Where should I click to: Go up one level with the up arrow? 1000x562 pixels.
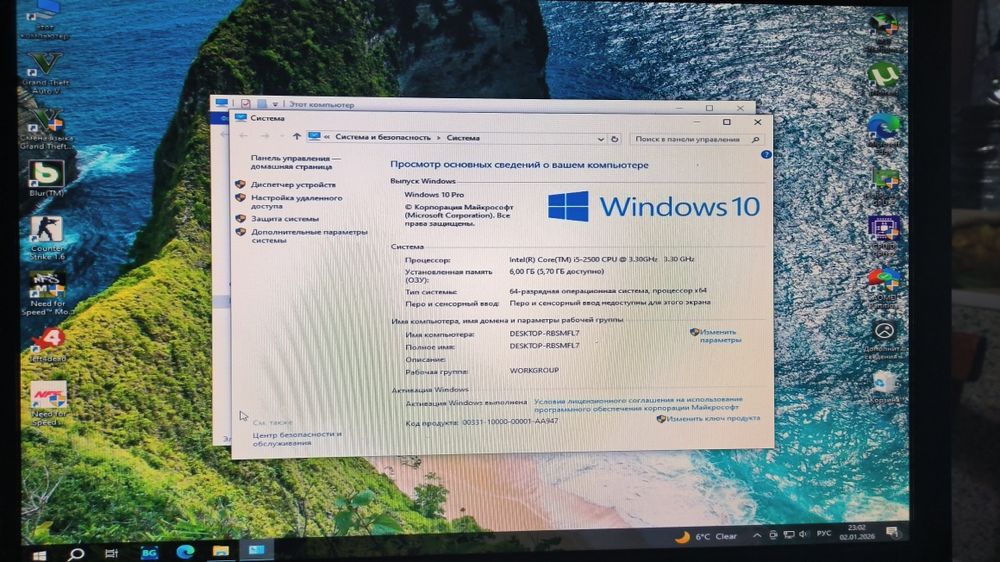(297, 137)
